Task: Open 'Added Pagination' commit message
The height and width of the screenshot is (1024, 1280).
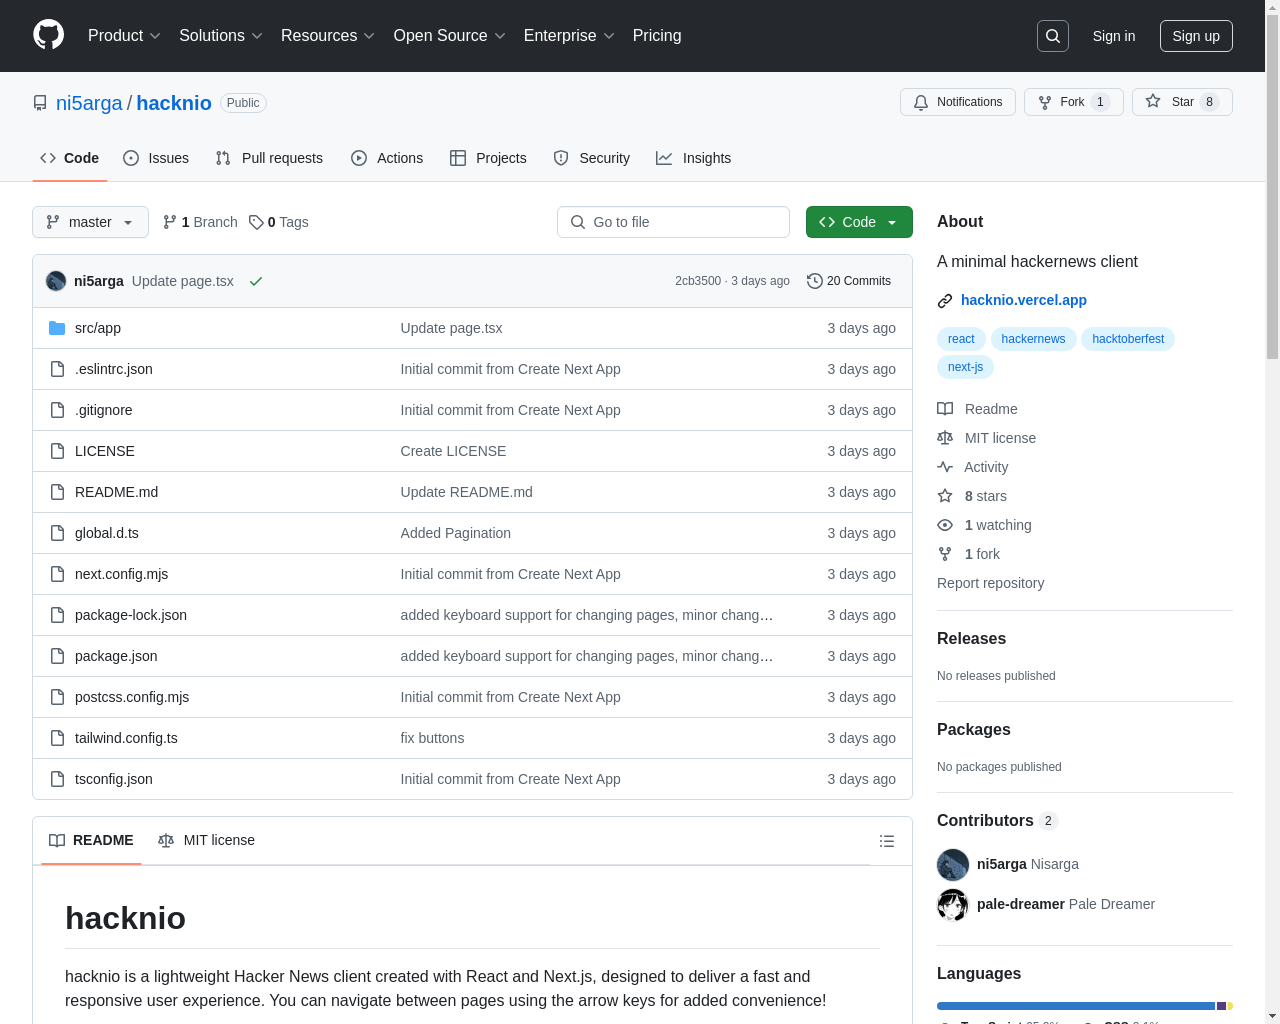Action: tap(456, 533)
